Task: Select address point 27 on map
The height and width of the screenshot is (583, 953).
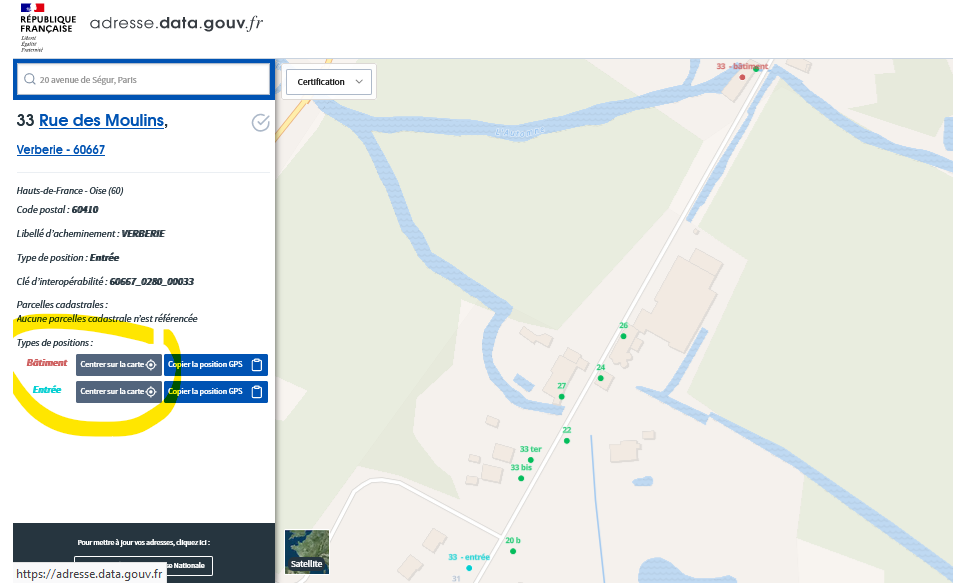Action: (x=562, y=396)
